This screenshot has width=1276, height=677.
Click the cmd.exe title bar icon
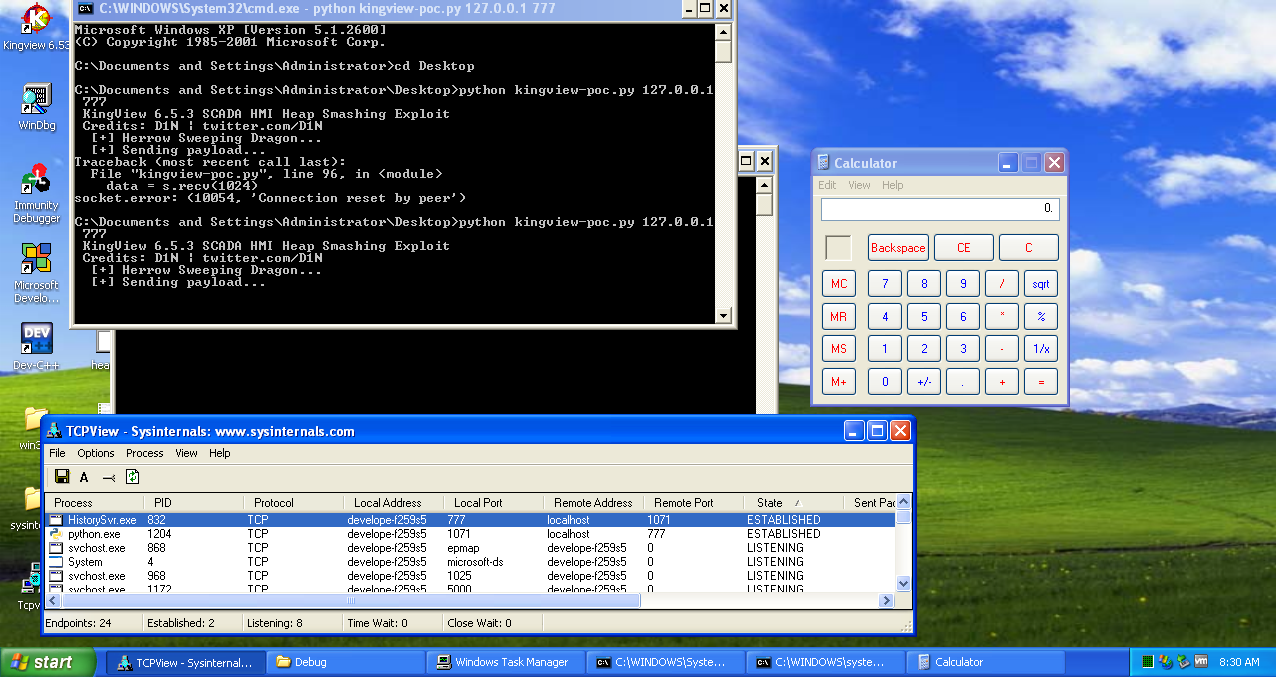coord(86,8)
